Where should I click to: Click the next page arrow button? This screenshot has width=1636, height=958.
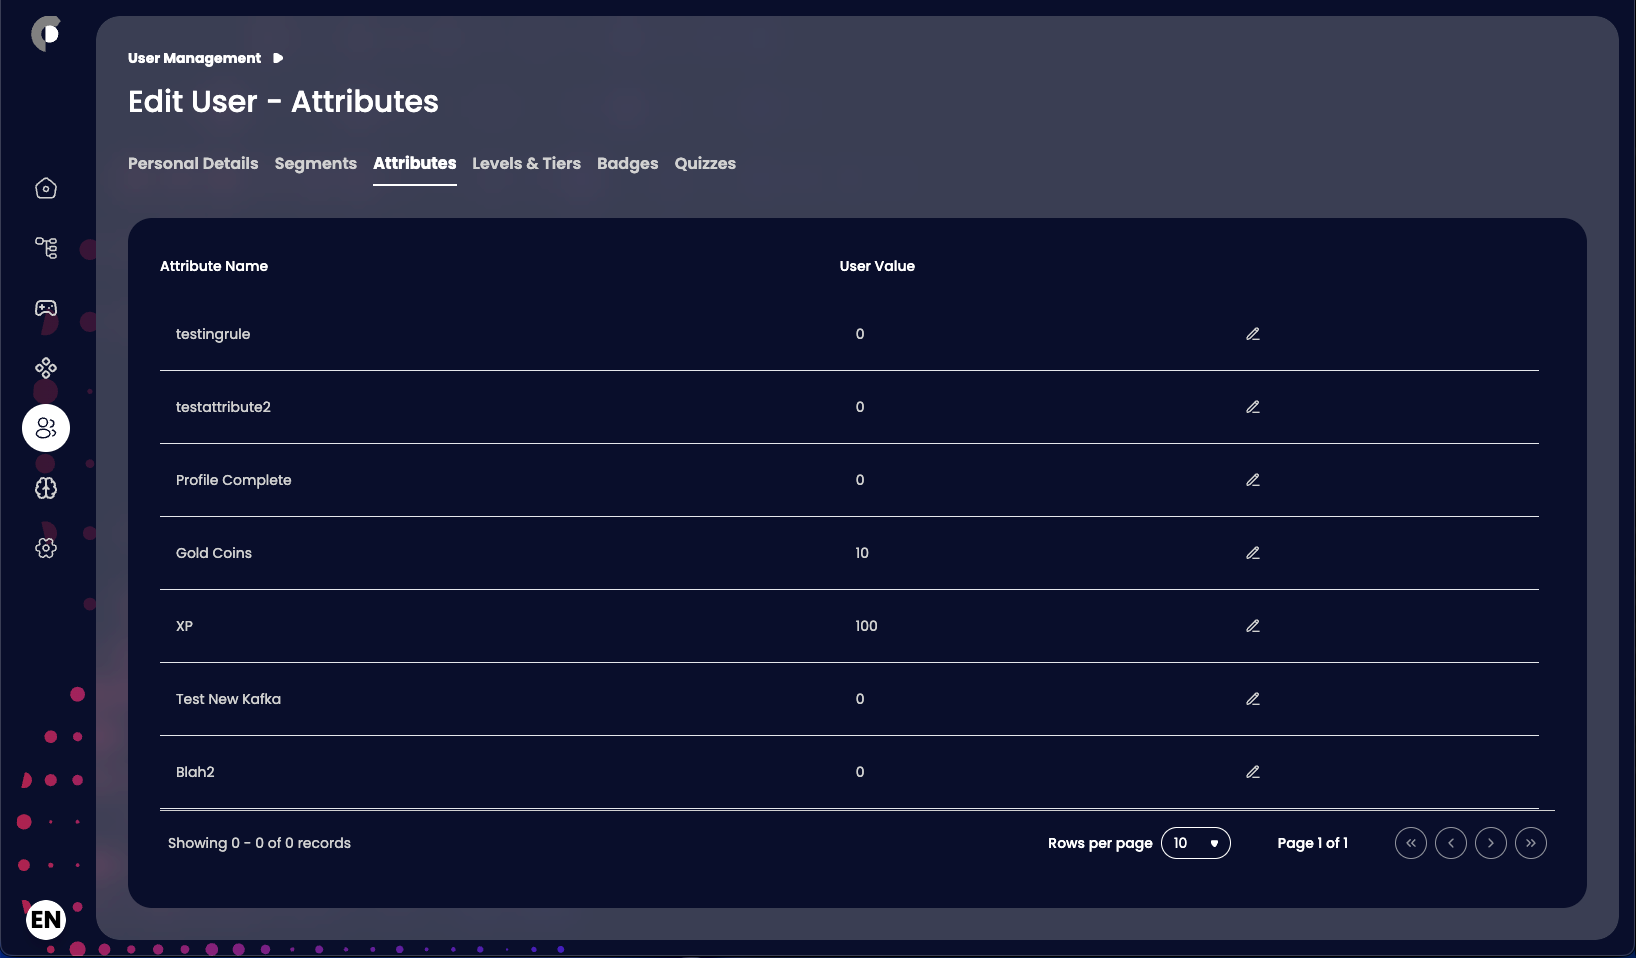point(1491,843)
